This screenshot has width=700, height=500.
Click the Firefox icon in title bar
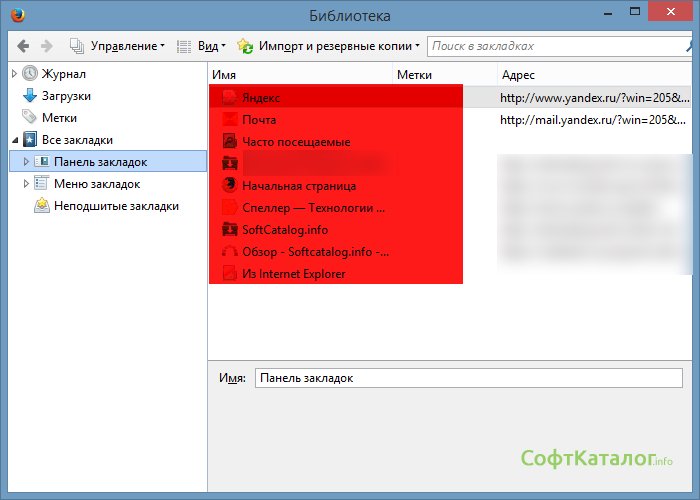click(x=15, y=16)
